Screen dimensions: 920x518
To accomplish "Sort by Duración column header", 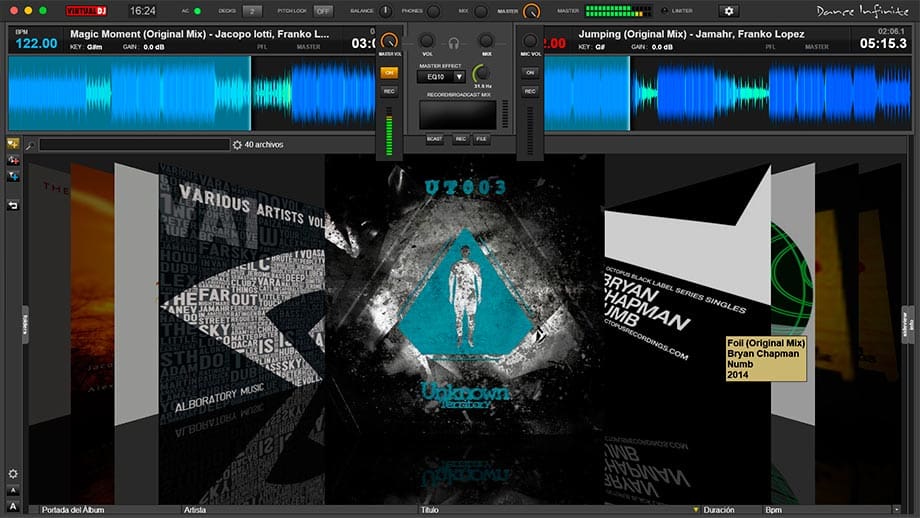I will coord(719,510).
